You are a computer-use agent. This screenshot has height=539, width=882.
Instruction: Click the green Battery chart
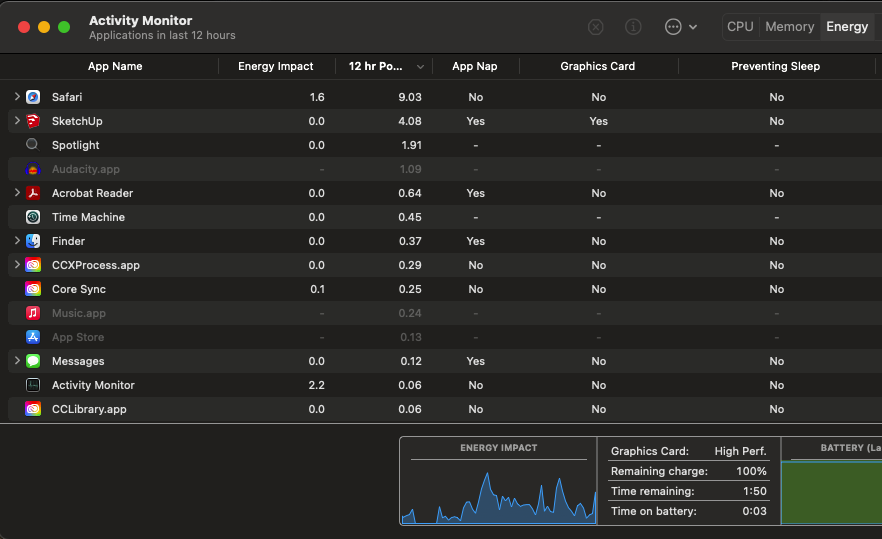point(832,492)
